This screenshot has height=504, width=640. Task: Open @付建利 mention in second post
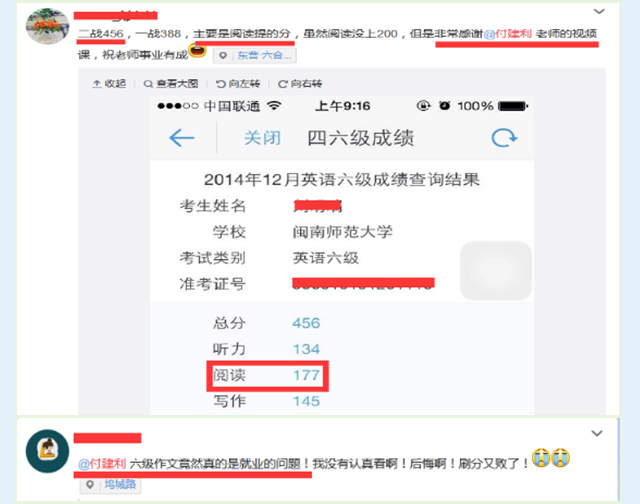tap(102, 464)
